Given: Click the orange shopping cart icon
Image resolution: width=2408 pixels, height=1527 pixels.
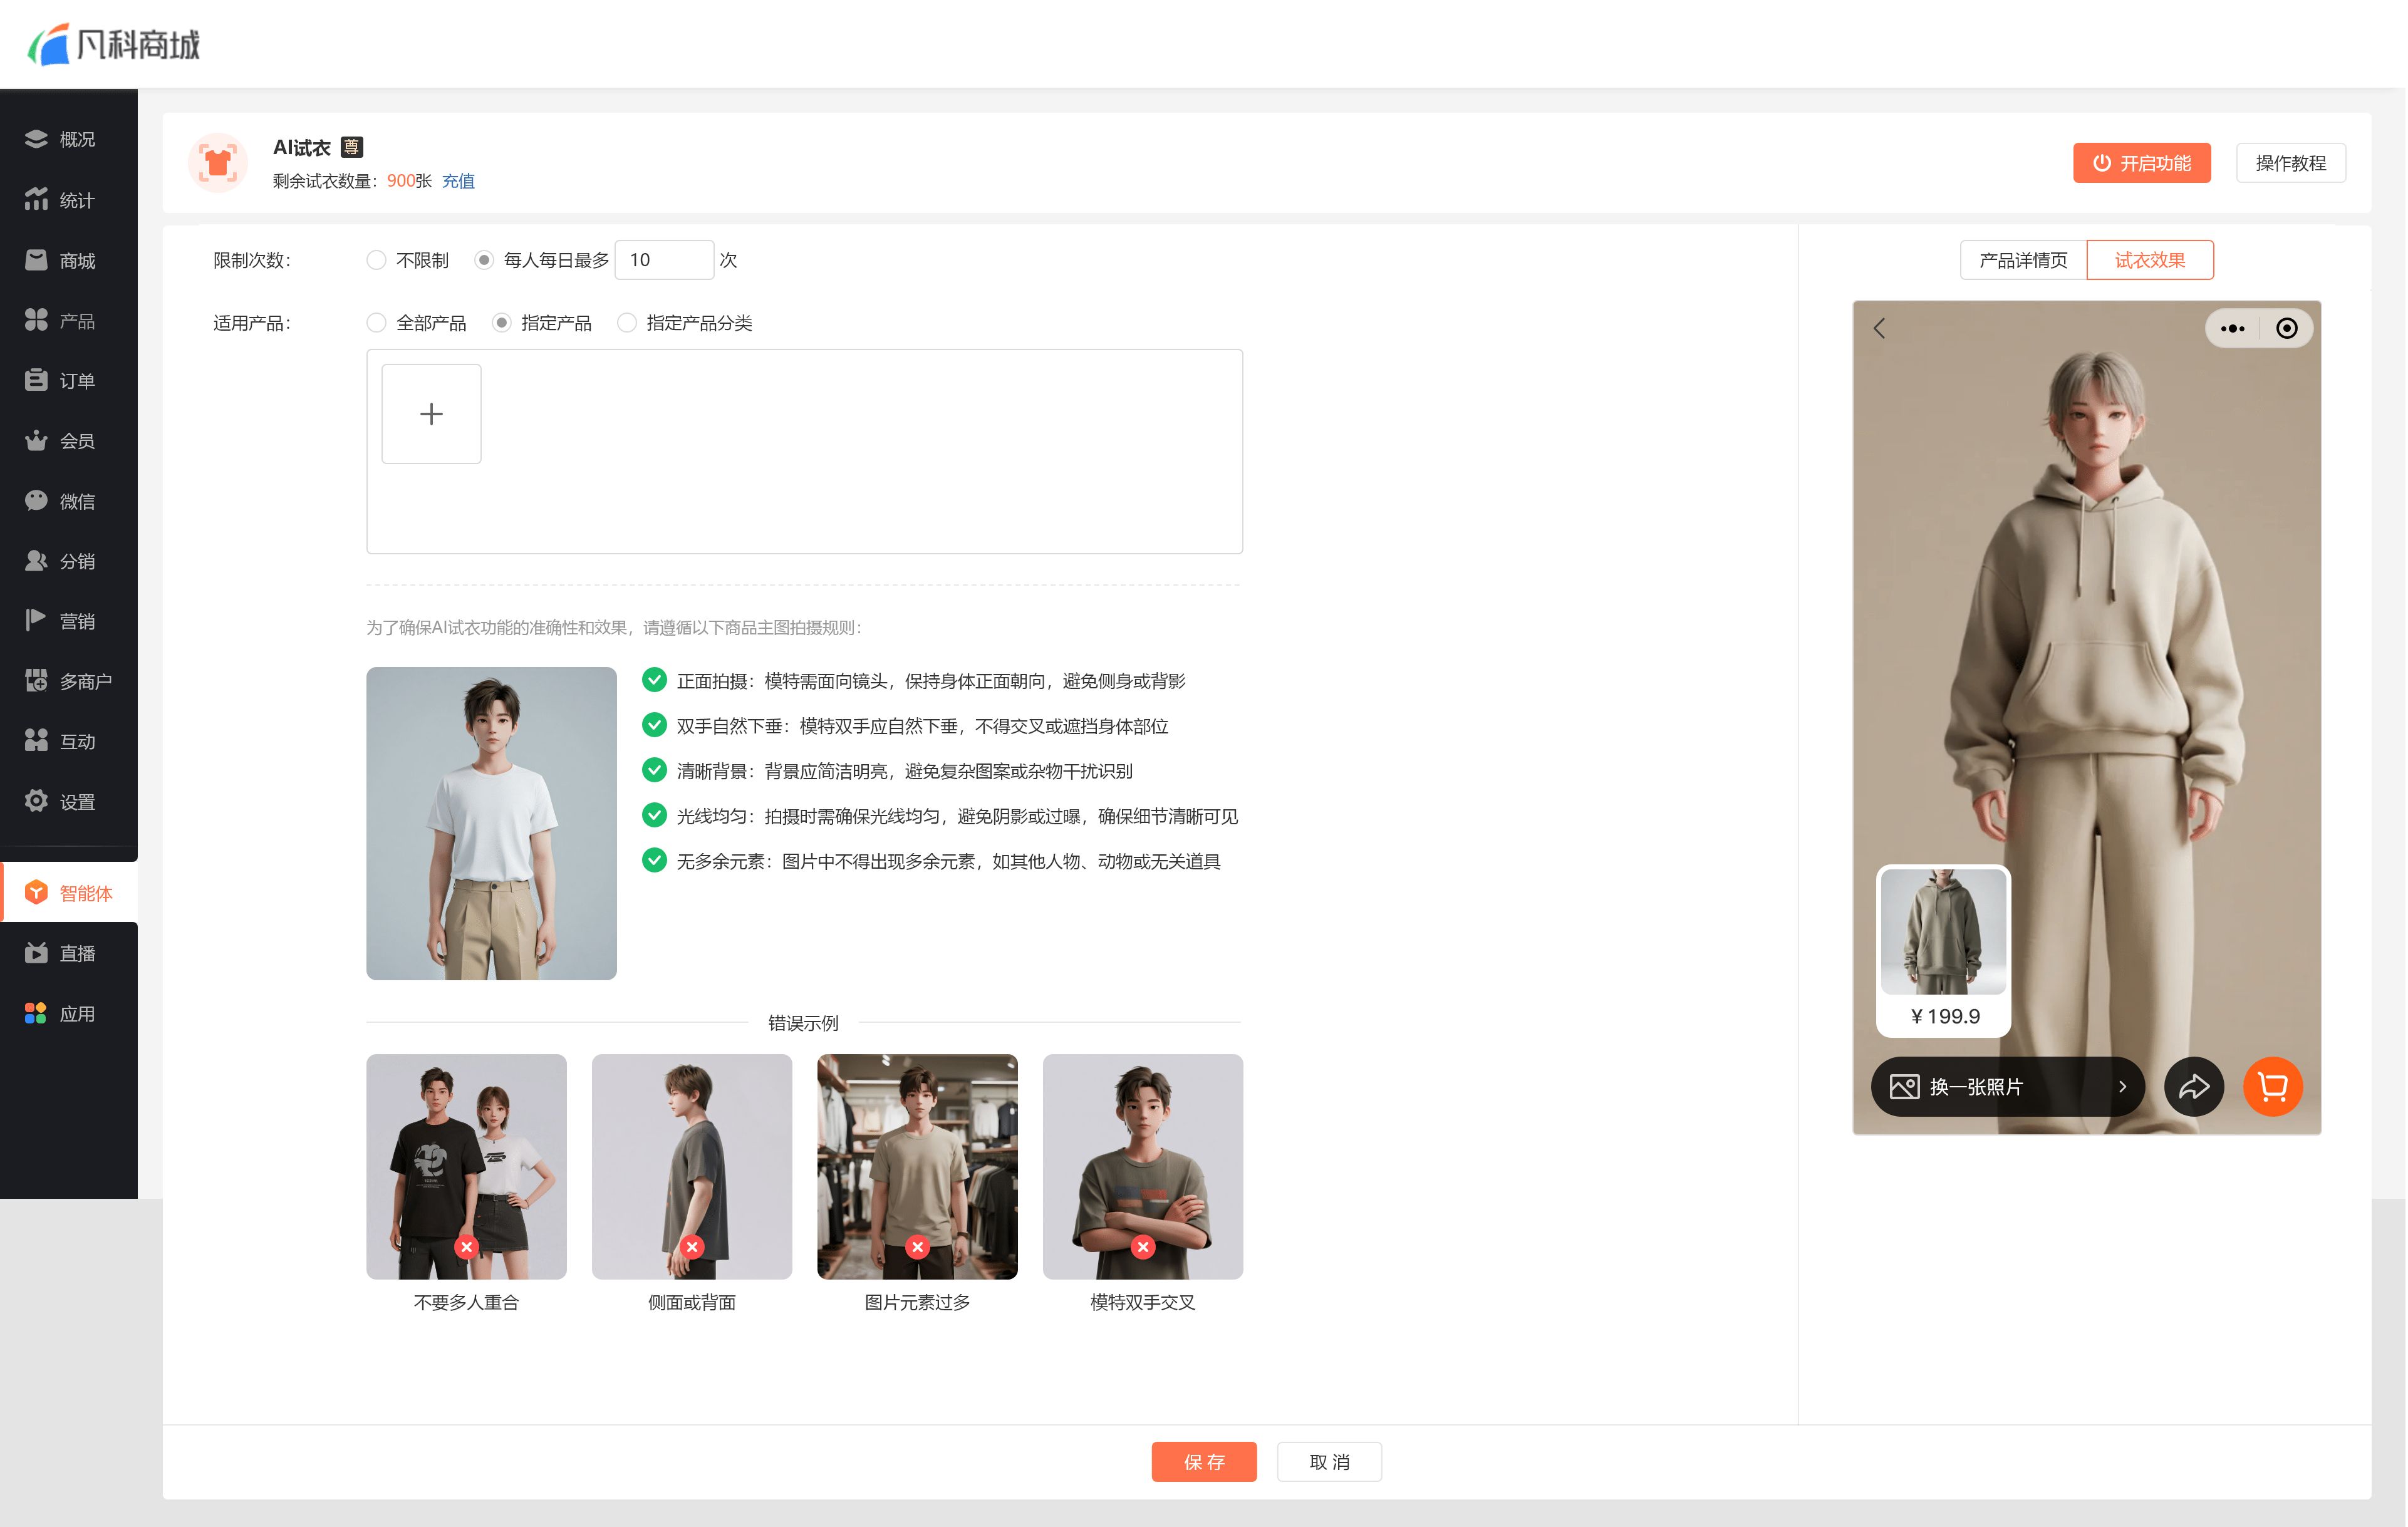Looking at the screenshot, I should pos(2272,1086).
